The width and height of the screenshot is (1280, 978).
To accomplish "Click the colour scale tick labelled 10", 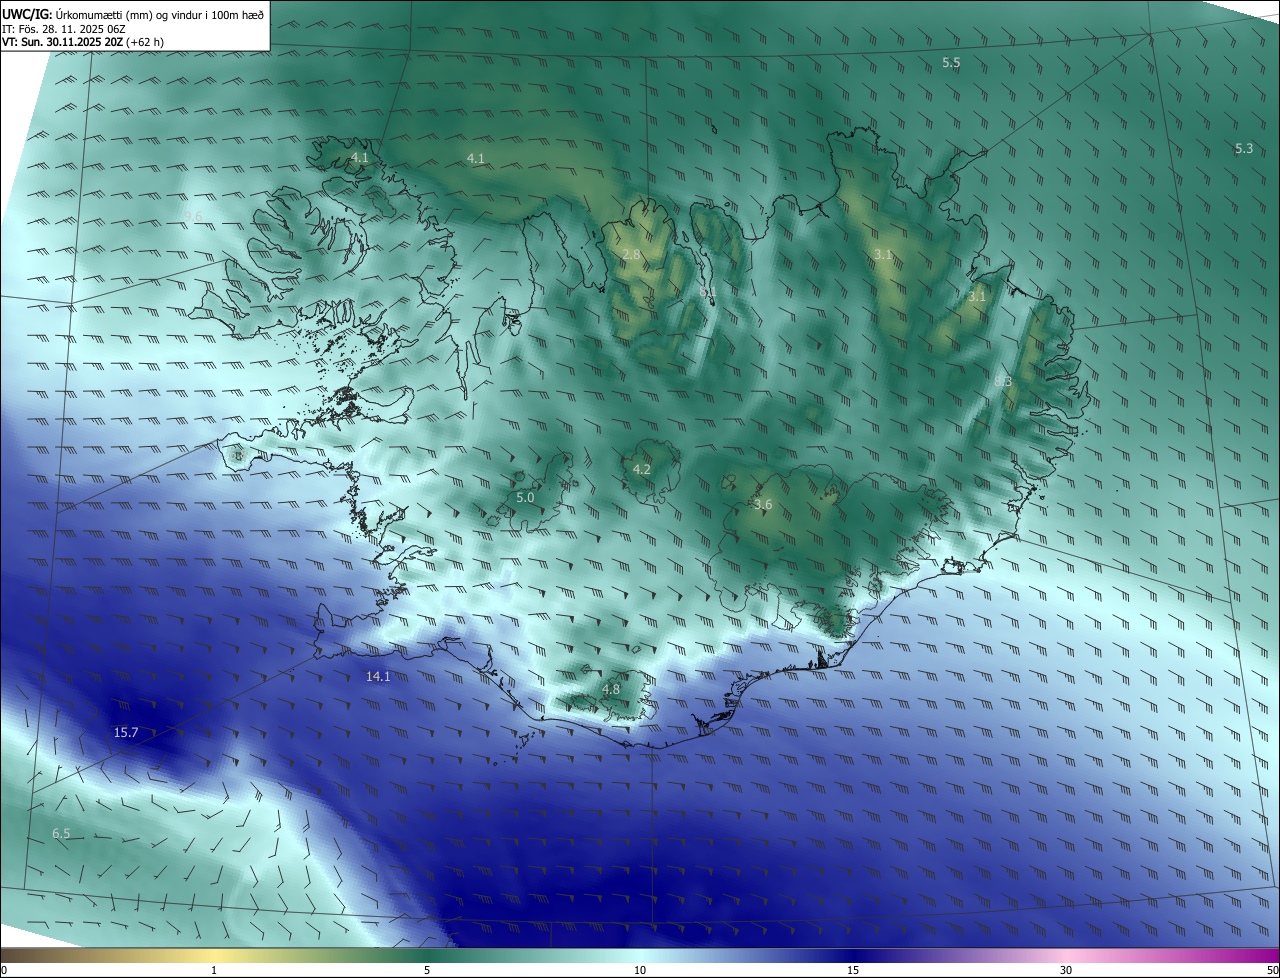I will (640, 970).
